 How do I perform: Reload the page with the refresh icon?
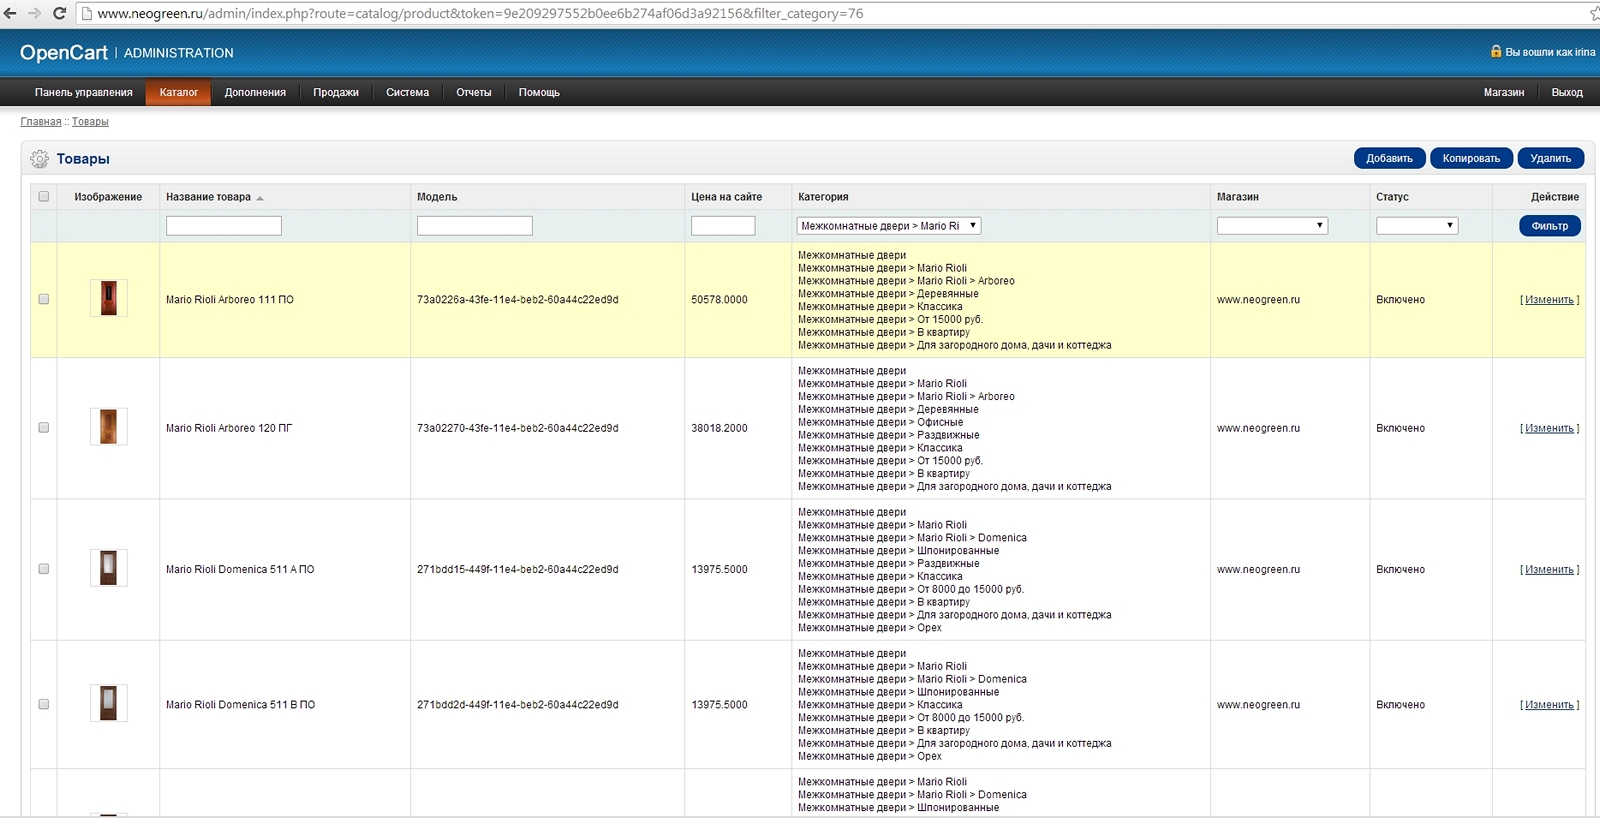[59, 13]
